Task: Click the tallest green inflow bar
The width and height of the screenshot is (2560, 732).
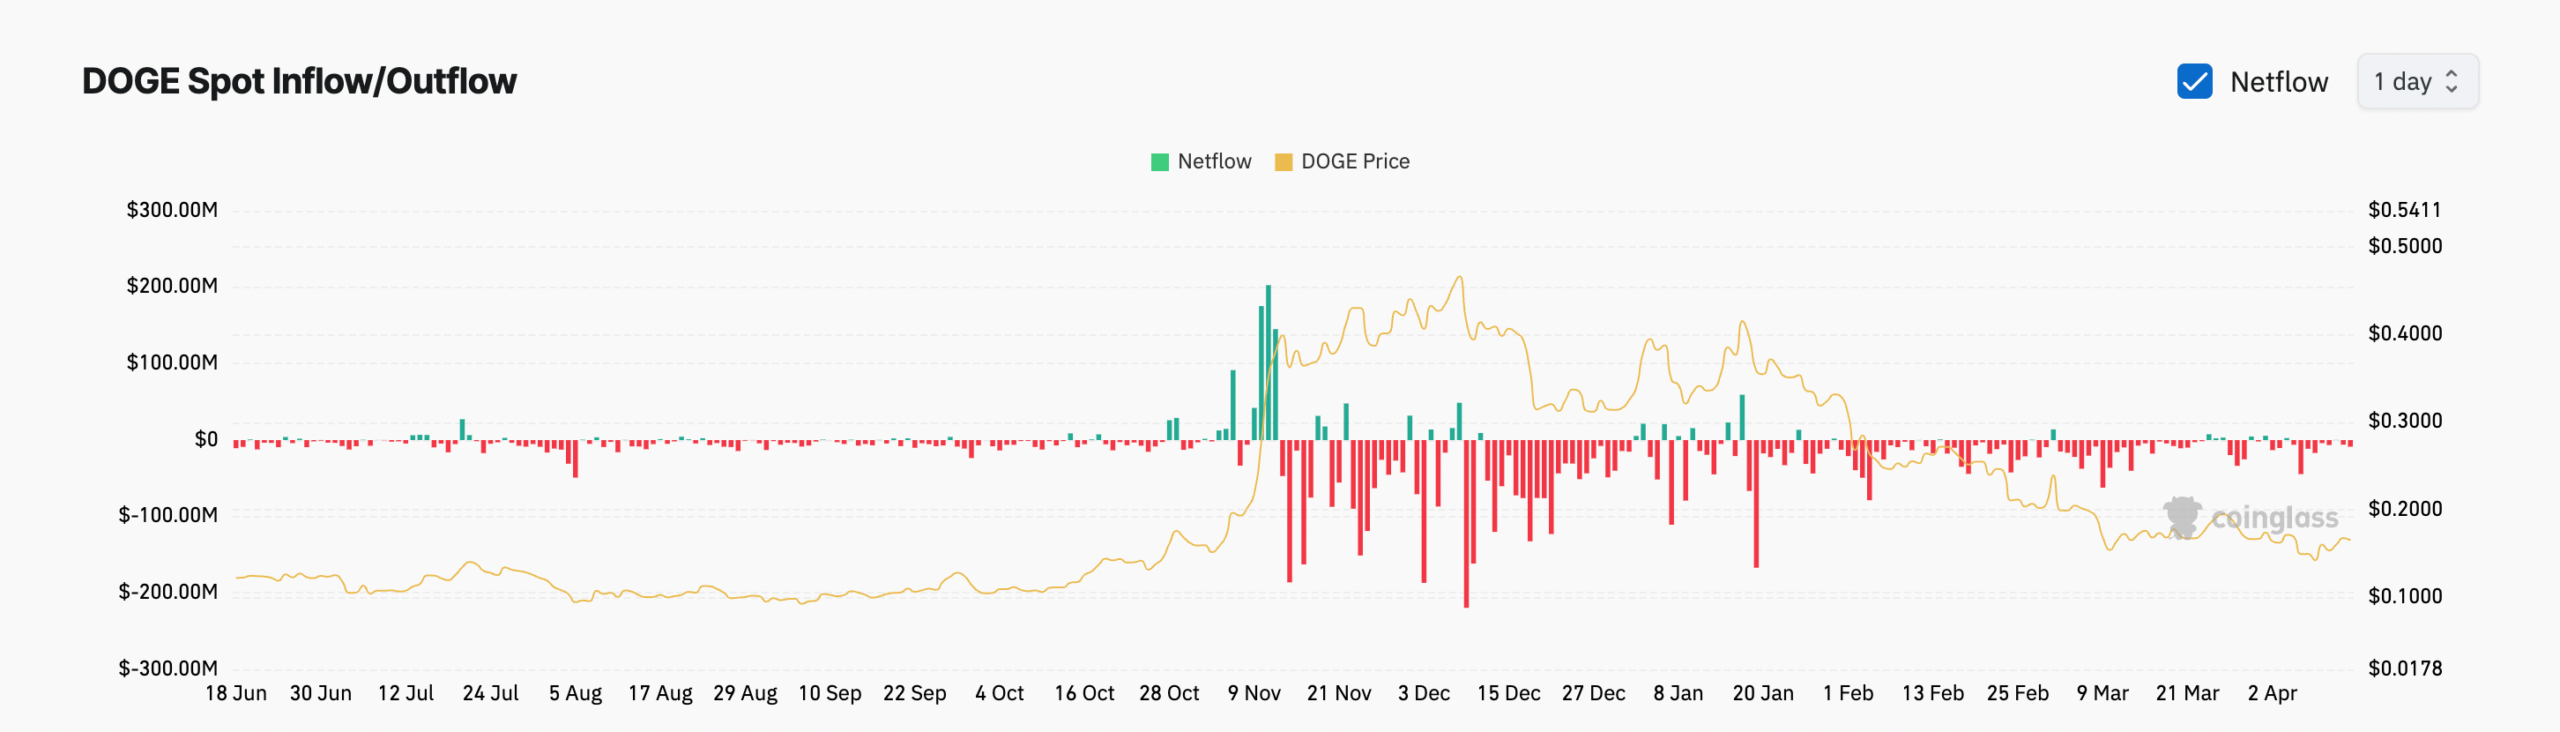Action: click(1268, 360)
